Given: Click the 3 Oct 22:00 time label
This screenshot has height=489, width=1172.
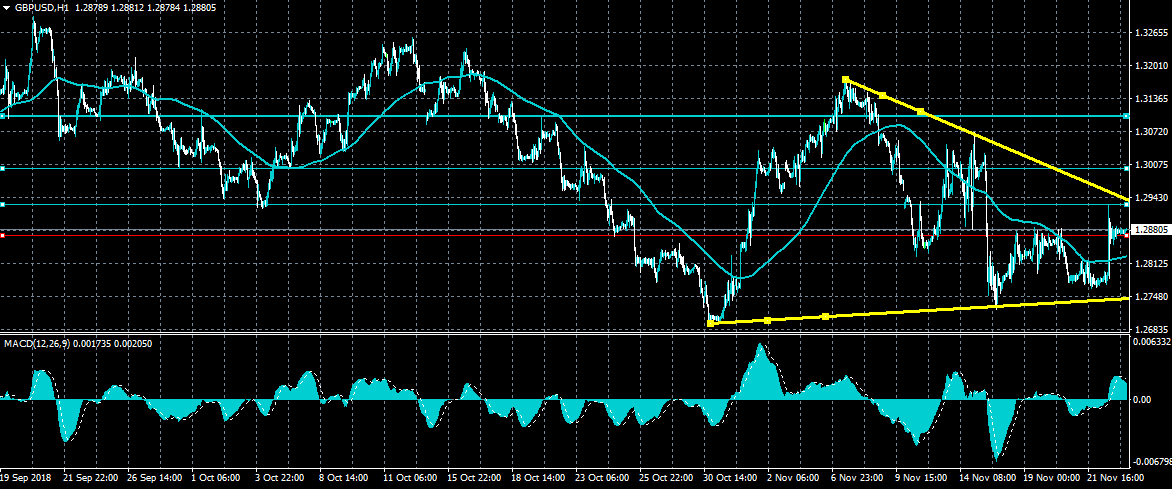Looking at the screenshot, I should tap(280, 476).
